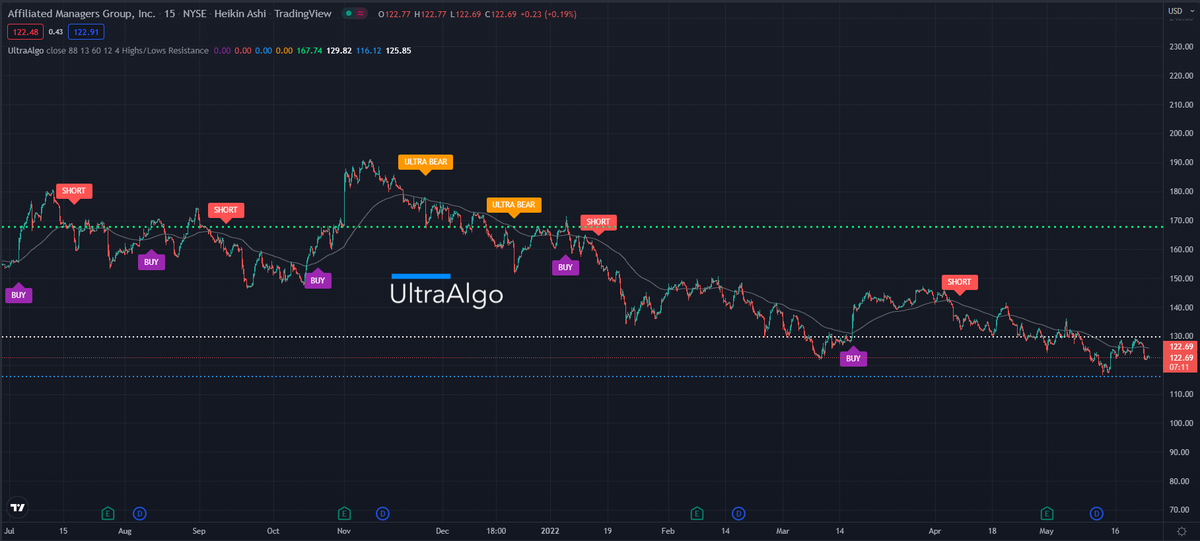The height and width of the screenshot is (541, 1200).
Task: Click the ULTRA BEAR label in December
Action: [513, 205]
